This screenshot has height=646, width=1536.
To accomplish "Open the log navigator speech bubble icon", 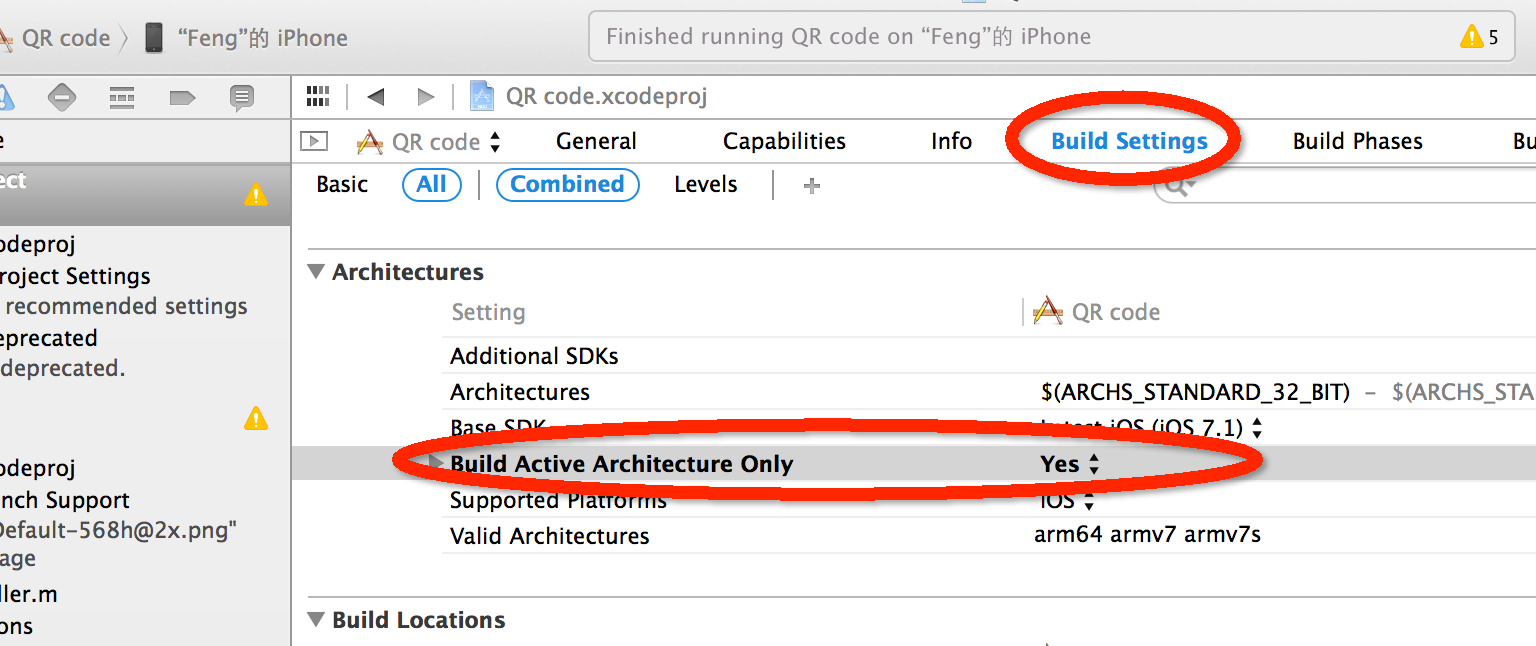I will coord(241,97).
